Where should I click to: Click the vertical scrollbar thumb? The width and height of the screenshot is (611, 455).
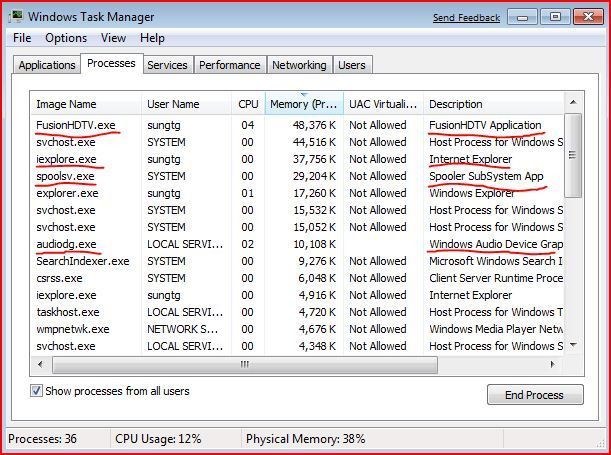click(x=573, y=155)
